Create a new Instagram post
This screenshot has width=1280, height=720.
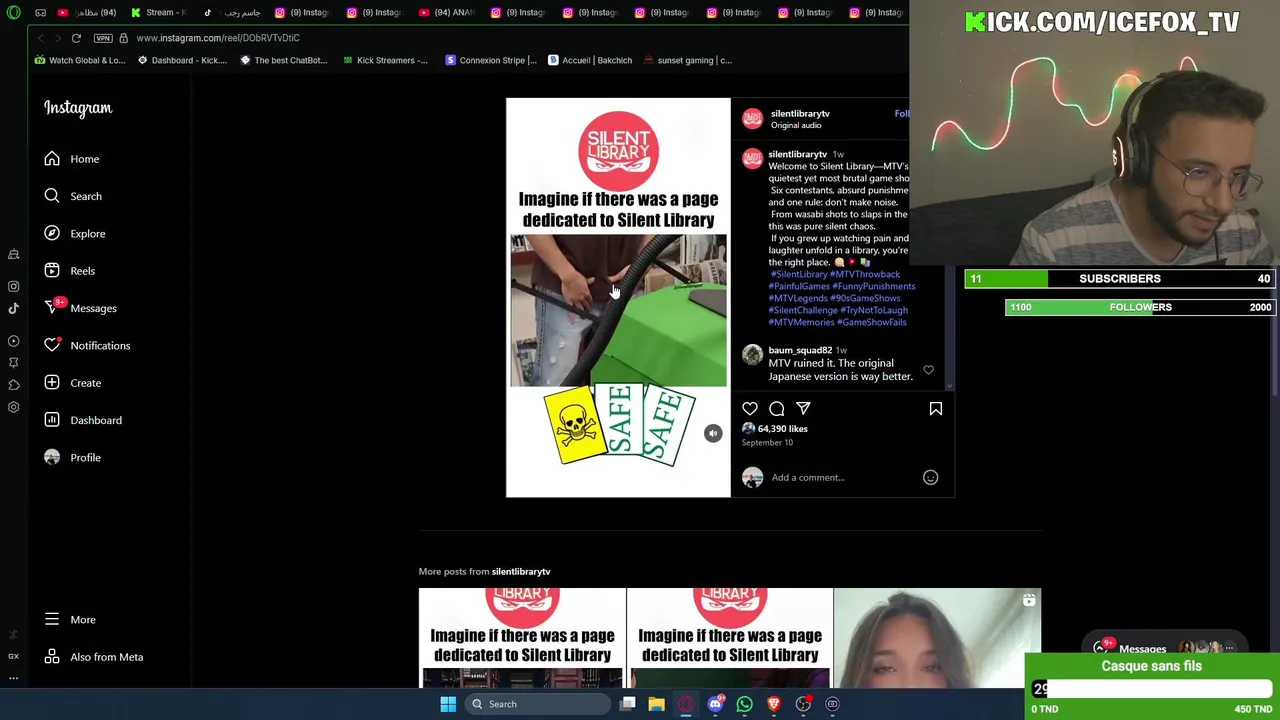coord(72,383)
